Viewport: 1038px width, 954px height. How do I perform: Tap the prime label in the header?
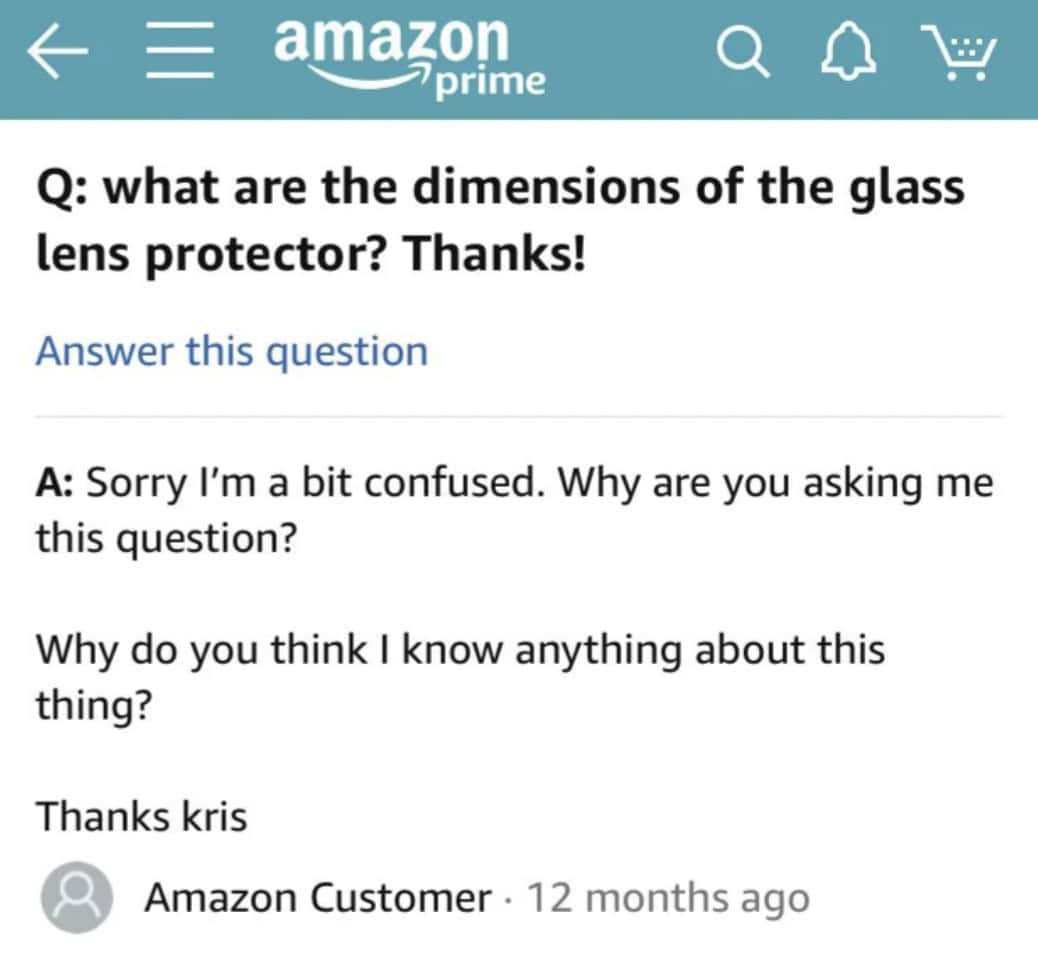(x=487, y=82)
